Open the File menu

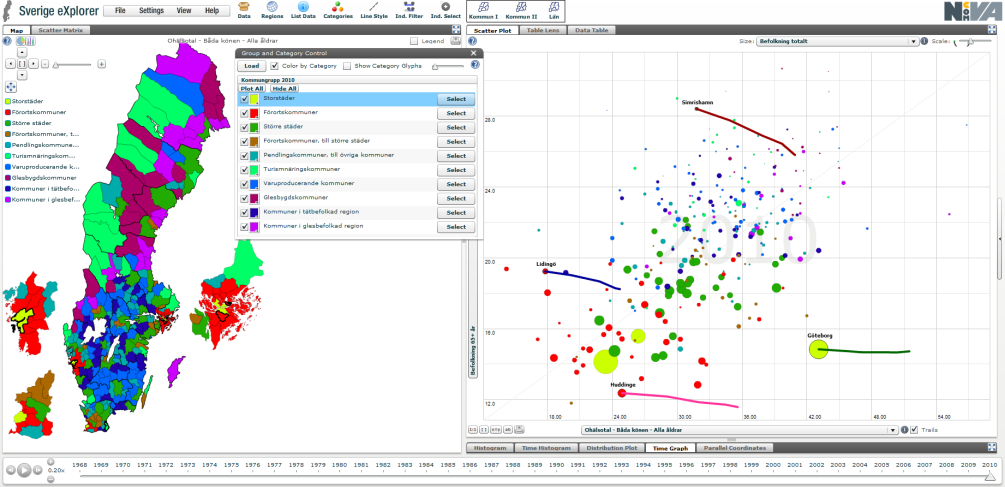pos(120,11)
